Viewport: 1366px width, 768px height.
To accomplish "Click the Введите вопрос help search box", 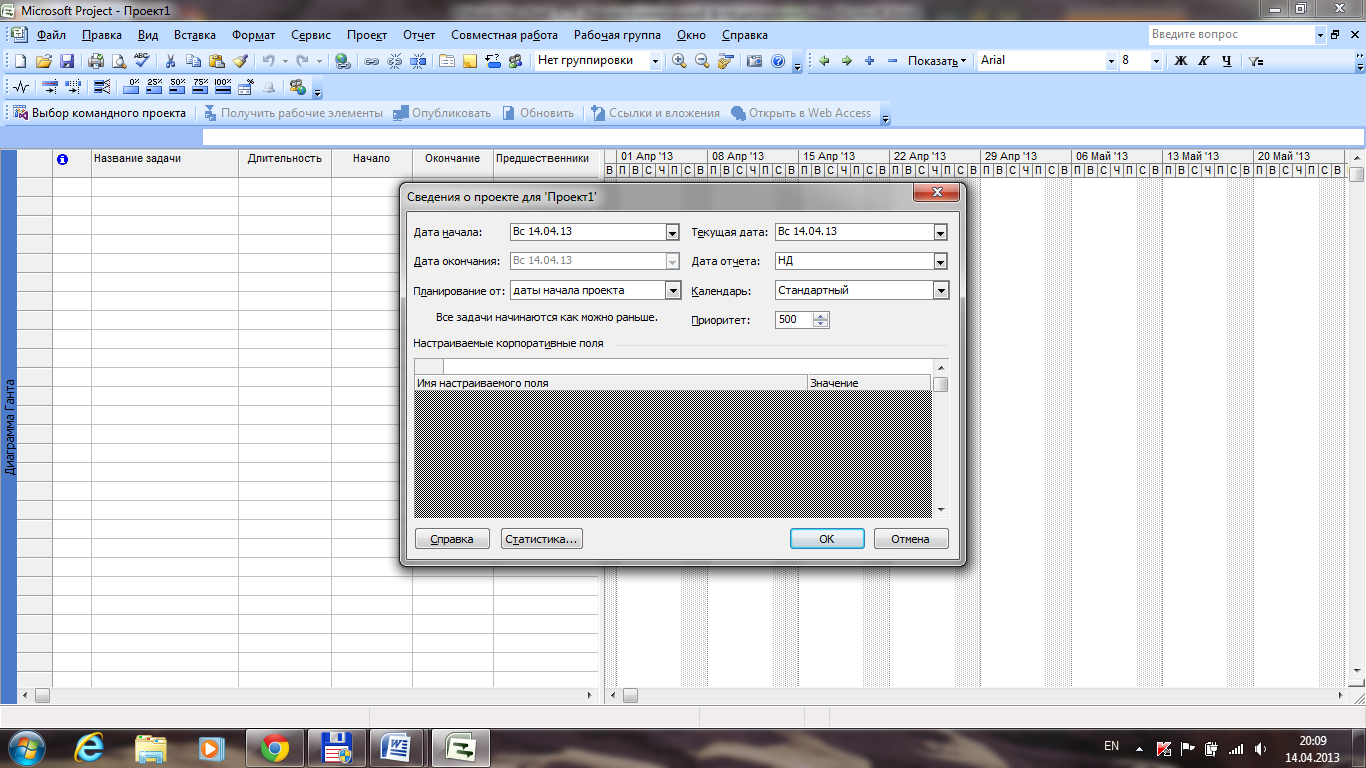I will [1230, 35].
